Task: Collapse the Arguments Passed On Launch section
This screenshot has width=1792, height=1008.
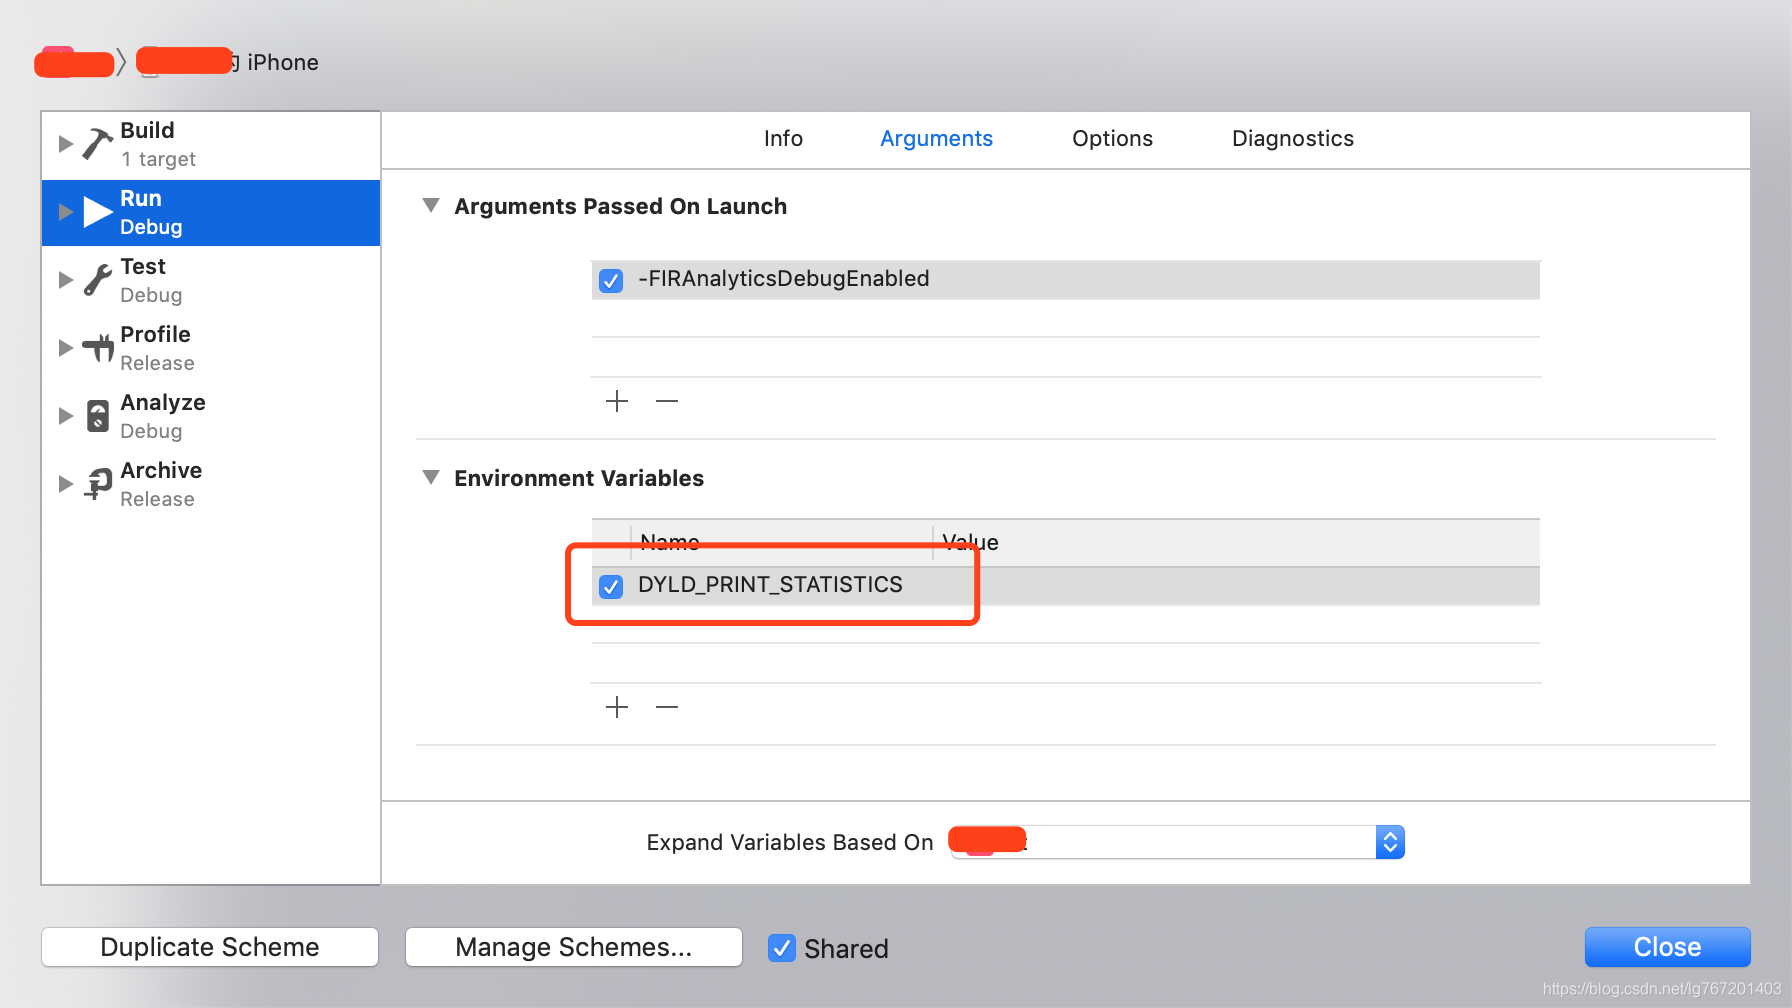Action: pyautogui.click(x=431, y=206)
